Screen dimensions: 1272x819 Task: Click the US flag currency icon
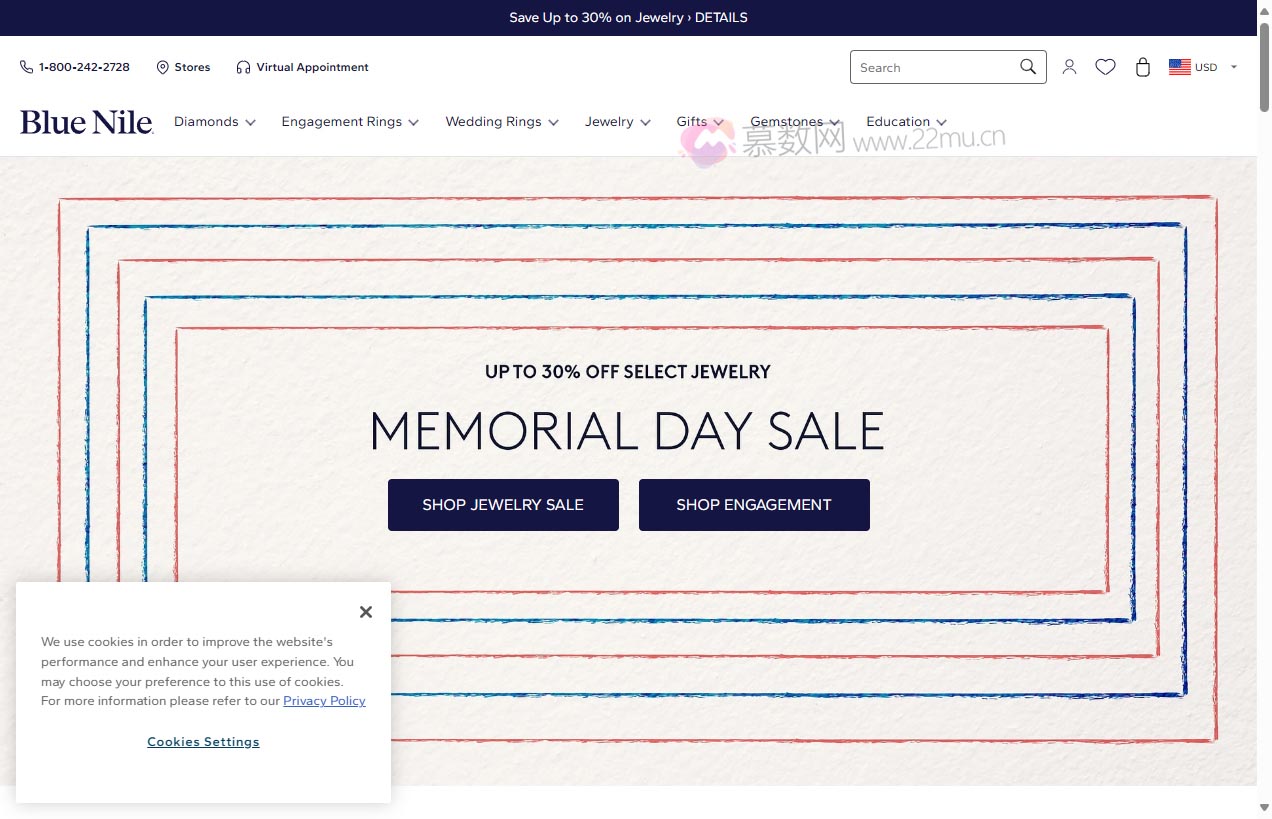coord(1179,67)
